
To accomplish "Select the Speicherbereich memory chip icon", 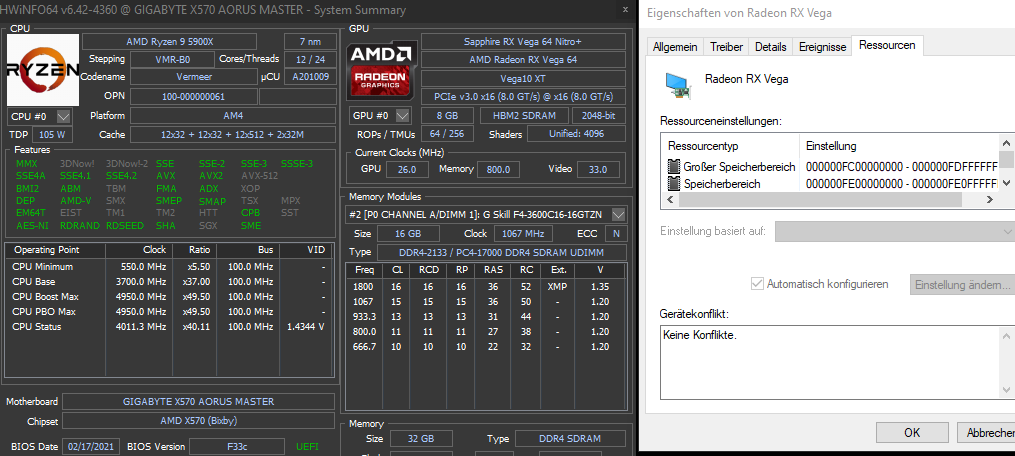I will coord(674,183).
